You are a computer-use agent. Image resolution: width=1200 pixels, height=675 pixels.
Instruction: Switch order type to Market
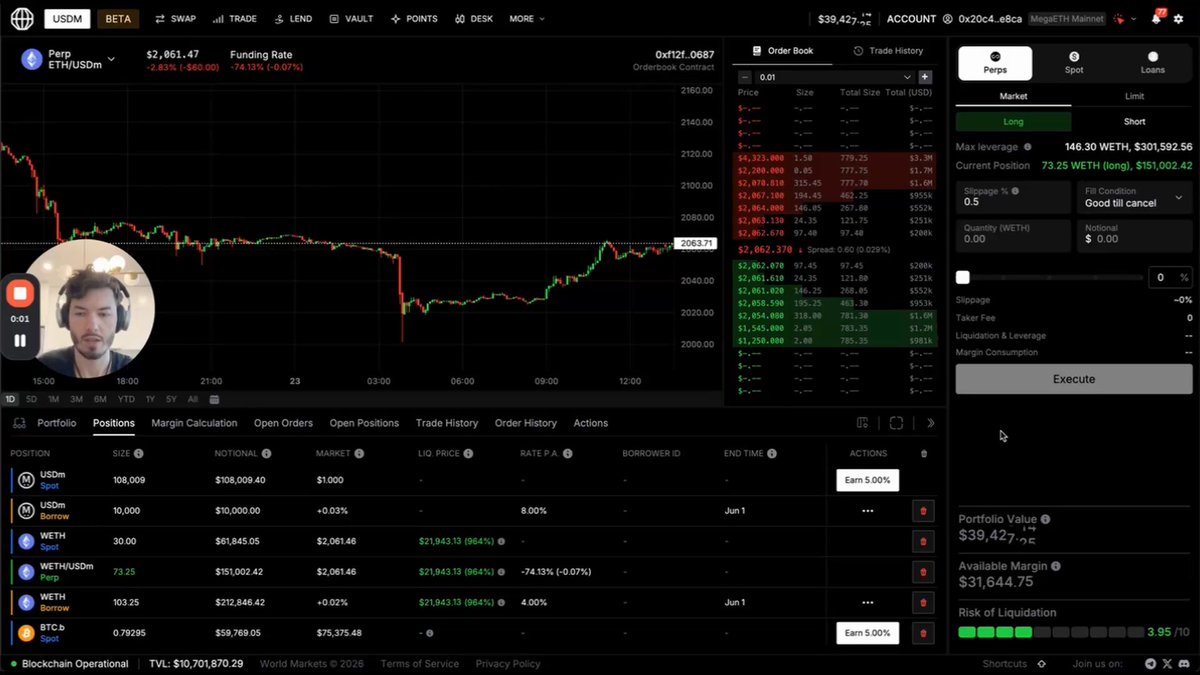(x=1013, y=96)
